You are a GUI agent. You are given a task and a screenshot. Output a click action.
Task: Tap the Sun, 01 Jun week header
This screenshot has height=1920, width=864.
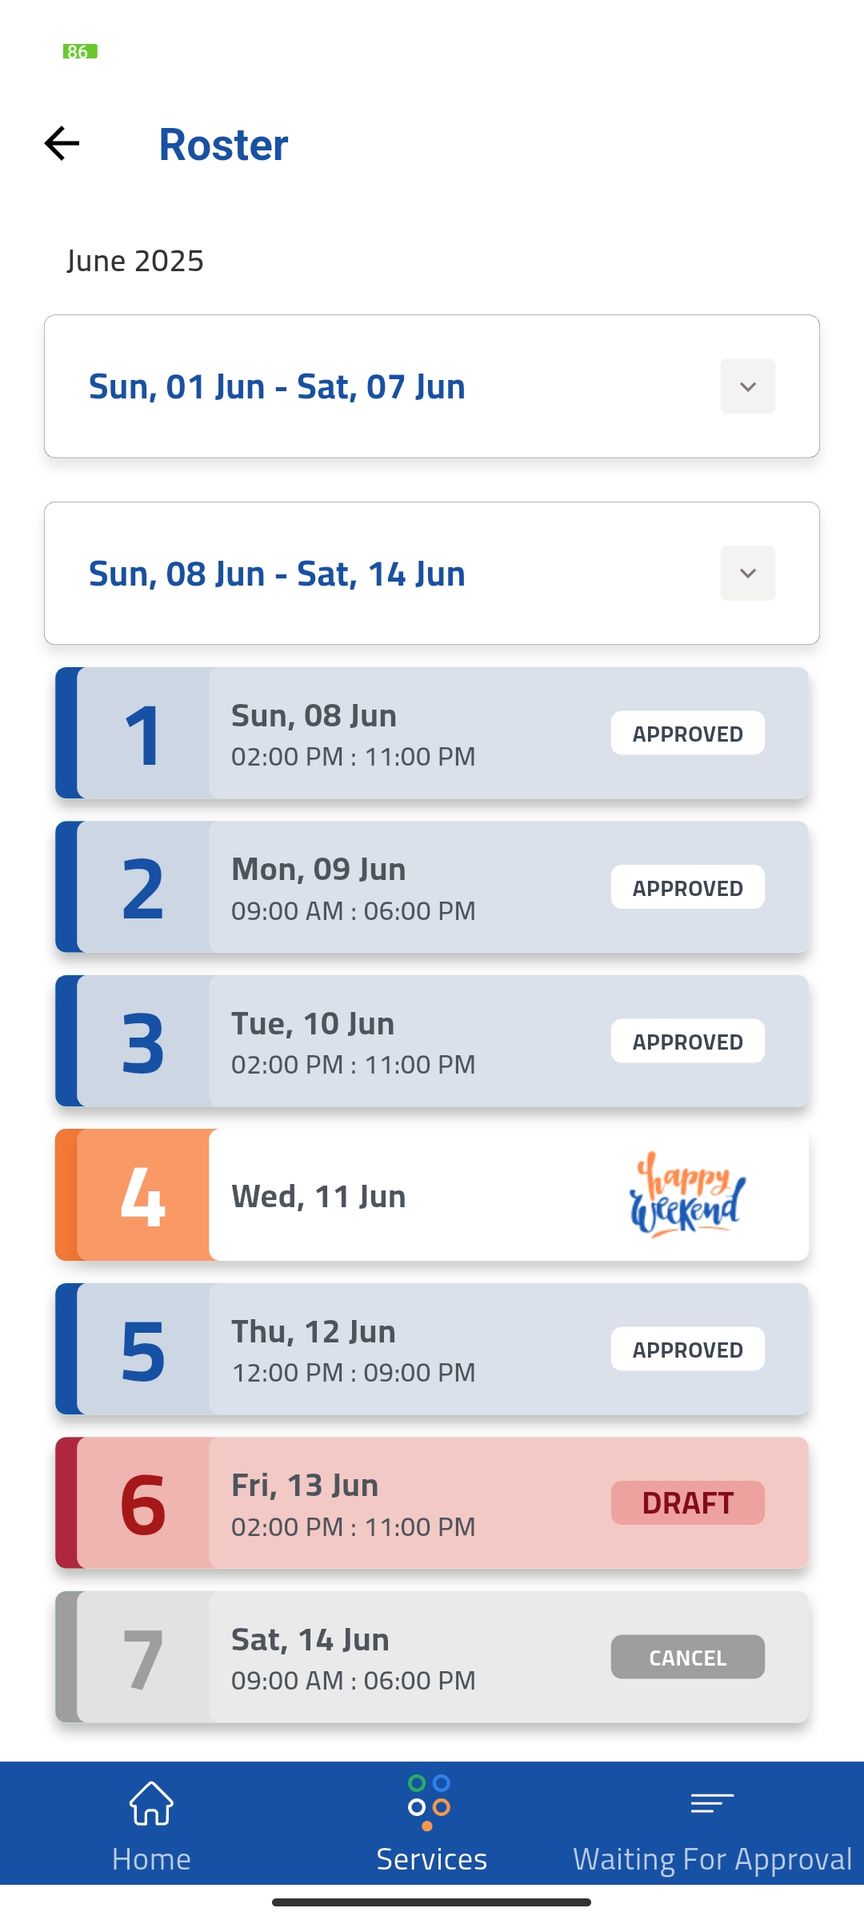pyautogui.click(x=277, y=387)
